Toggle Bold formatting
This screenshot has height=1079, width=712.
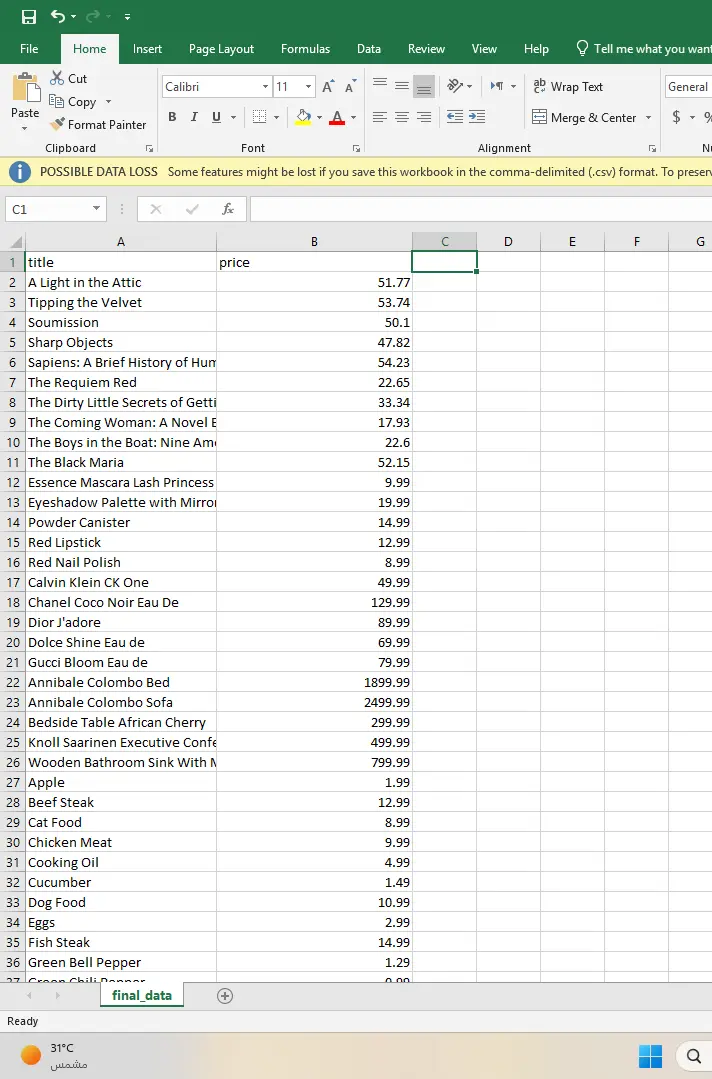point(172,117)
